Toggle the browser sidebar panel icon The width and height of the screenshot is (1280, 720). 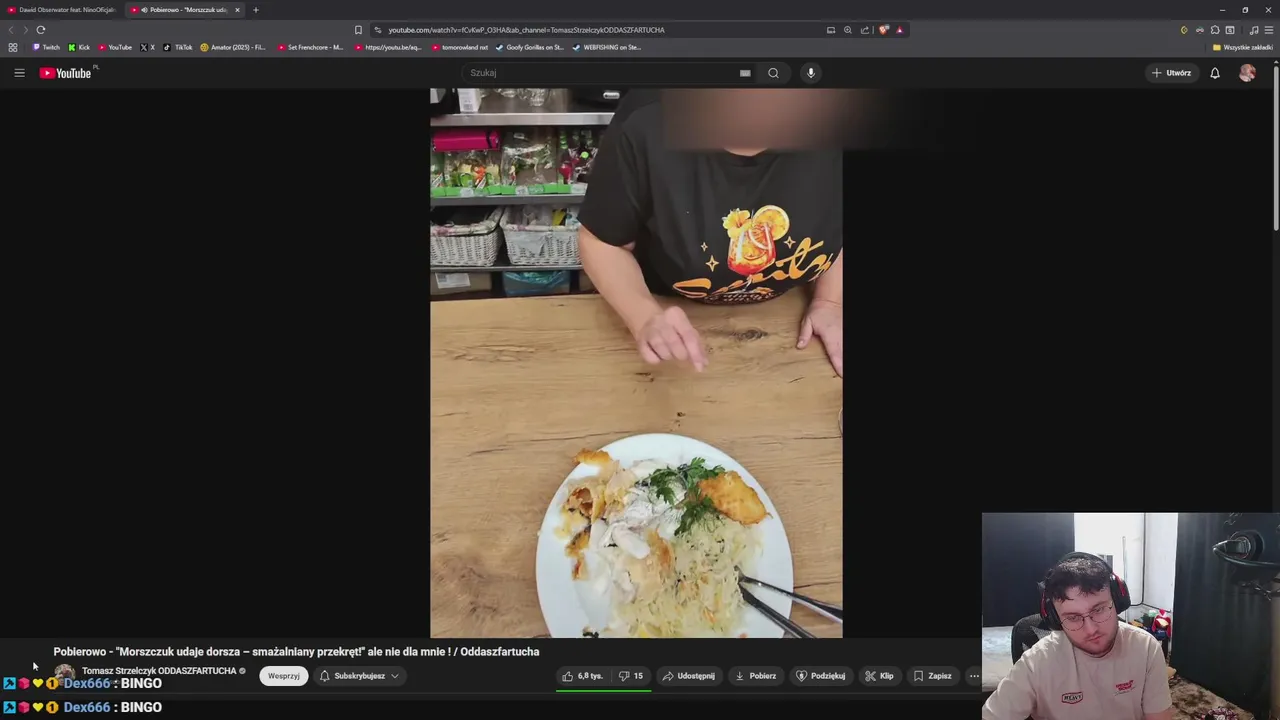click(1230, 30)
